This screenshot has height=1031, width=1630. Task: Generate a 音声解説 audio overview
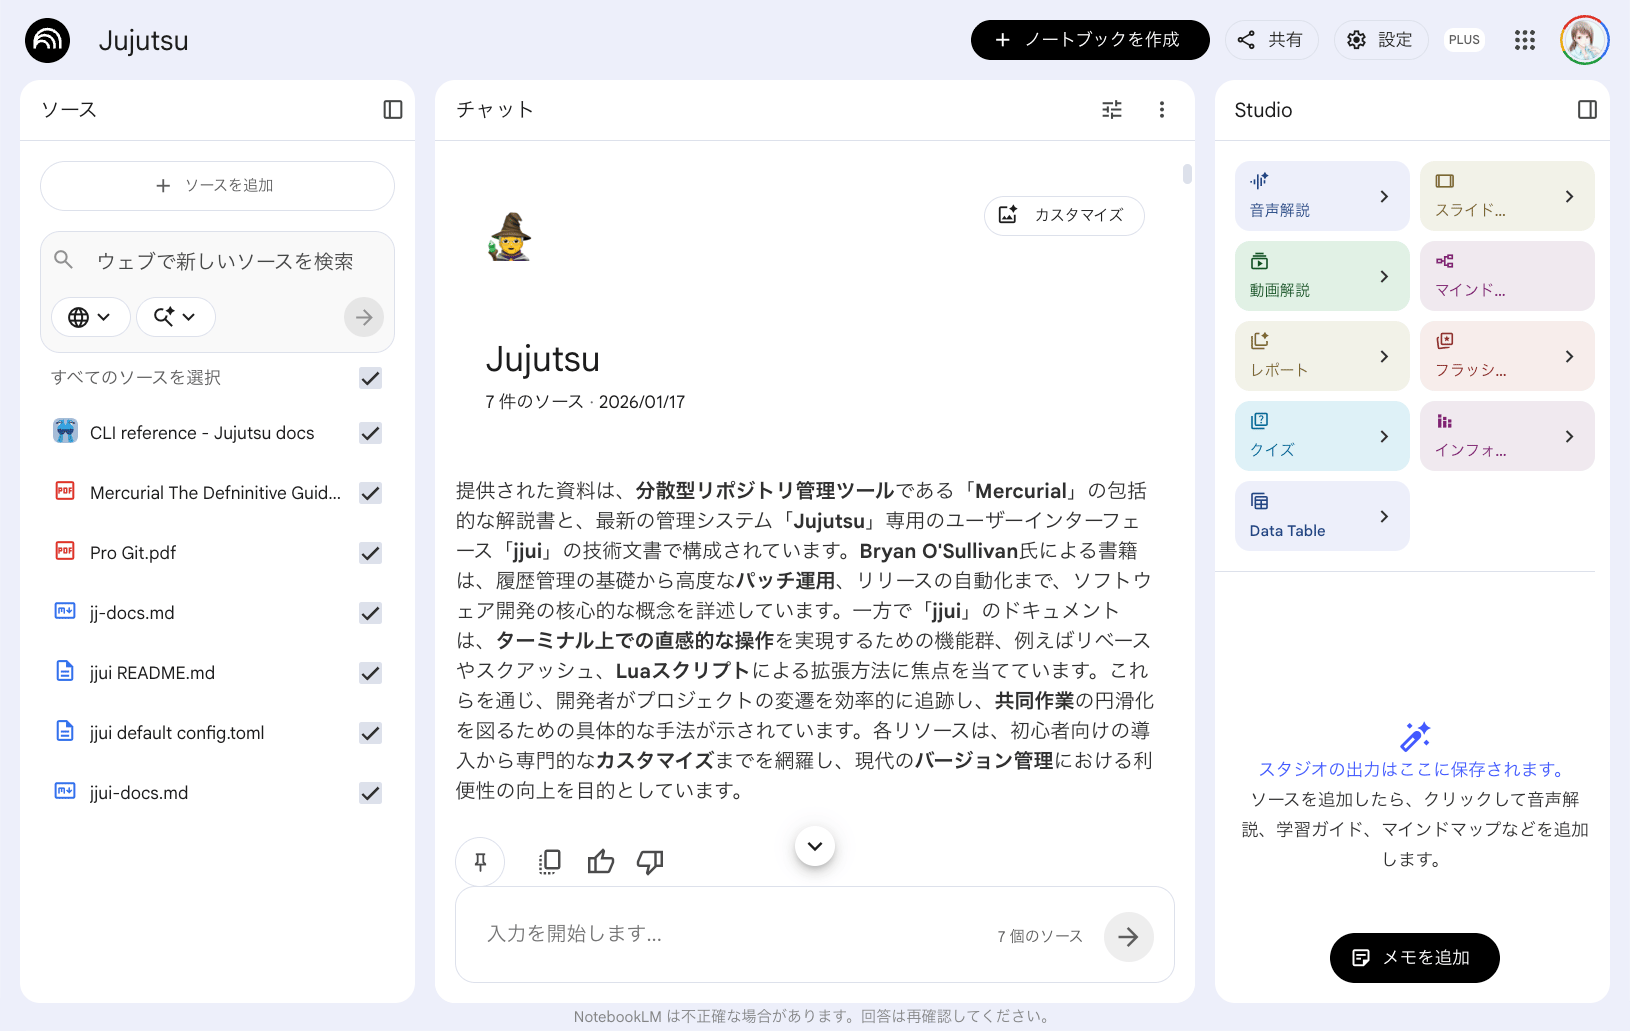click(x=1322, y=195)
